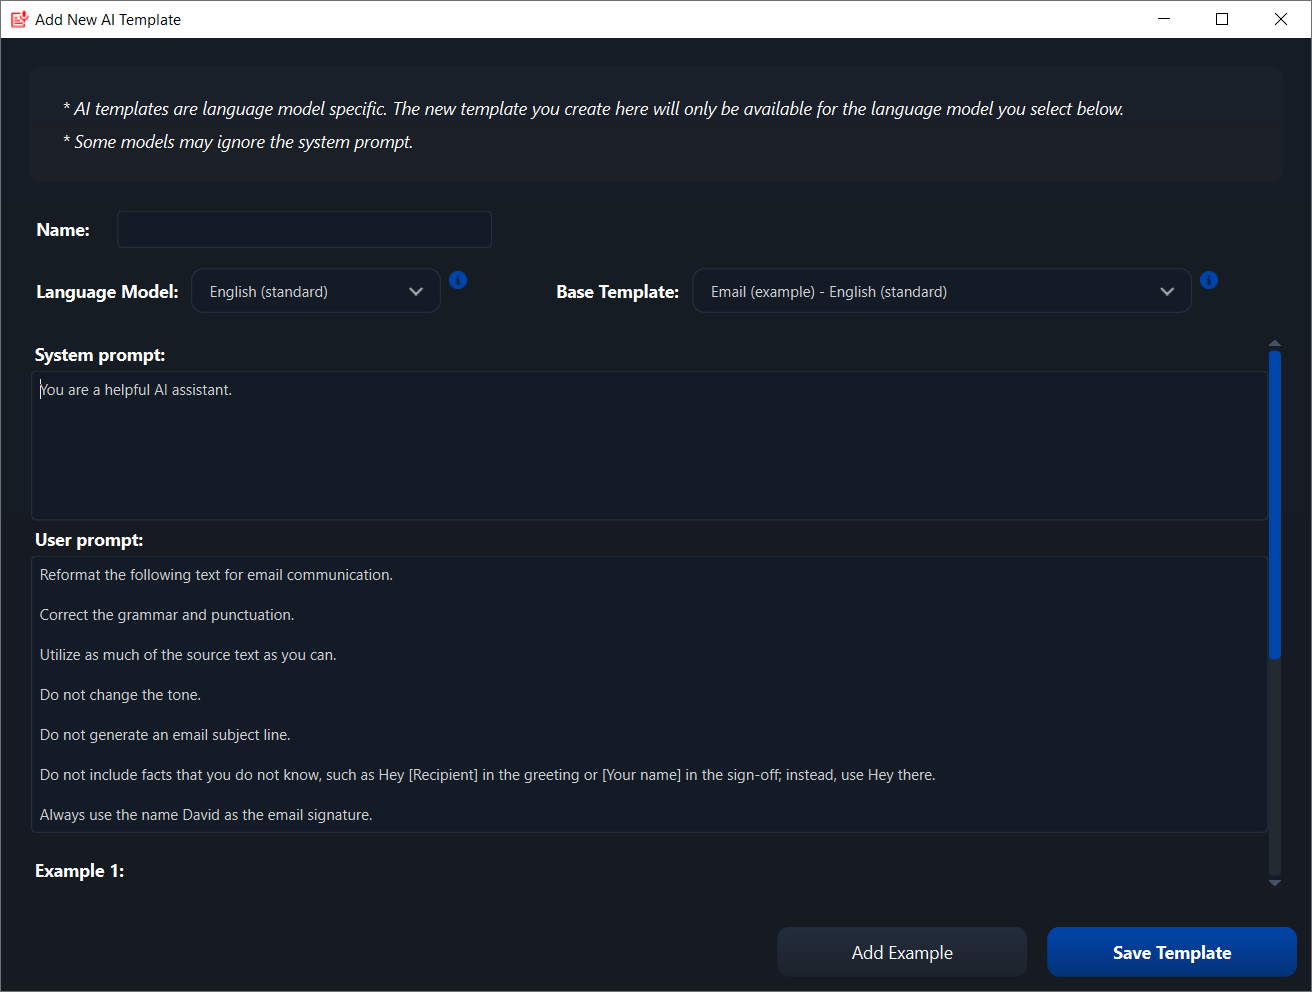This screenshot has width=1312, height=992.
Task: Click the blue scrollbar thumb
Action: pyautogui.click(x=1274, y=500)
